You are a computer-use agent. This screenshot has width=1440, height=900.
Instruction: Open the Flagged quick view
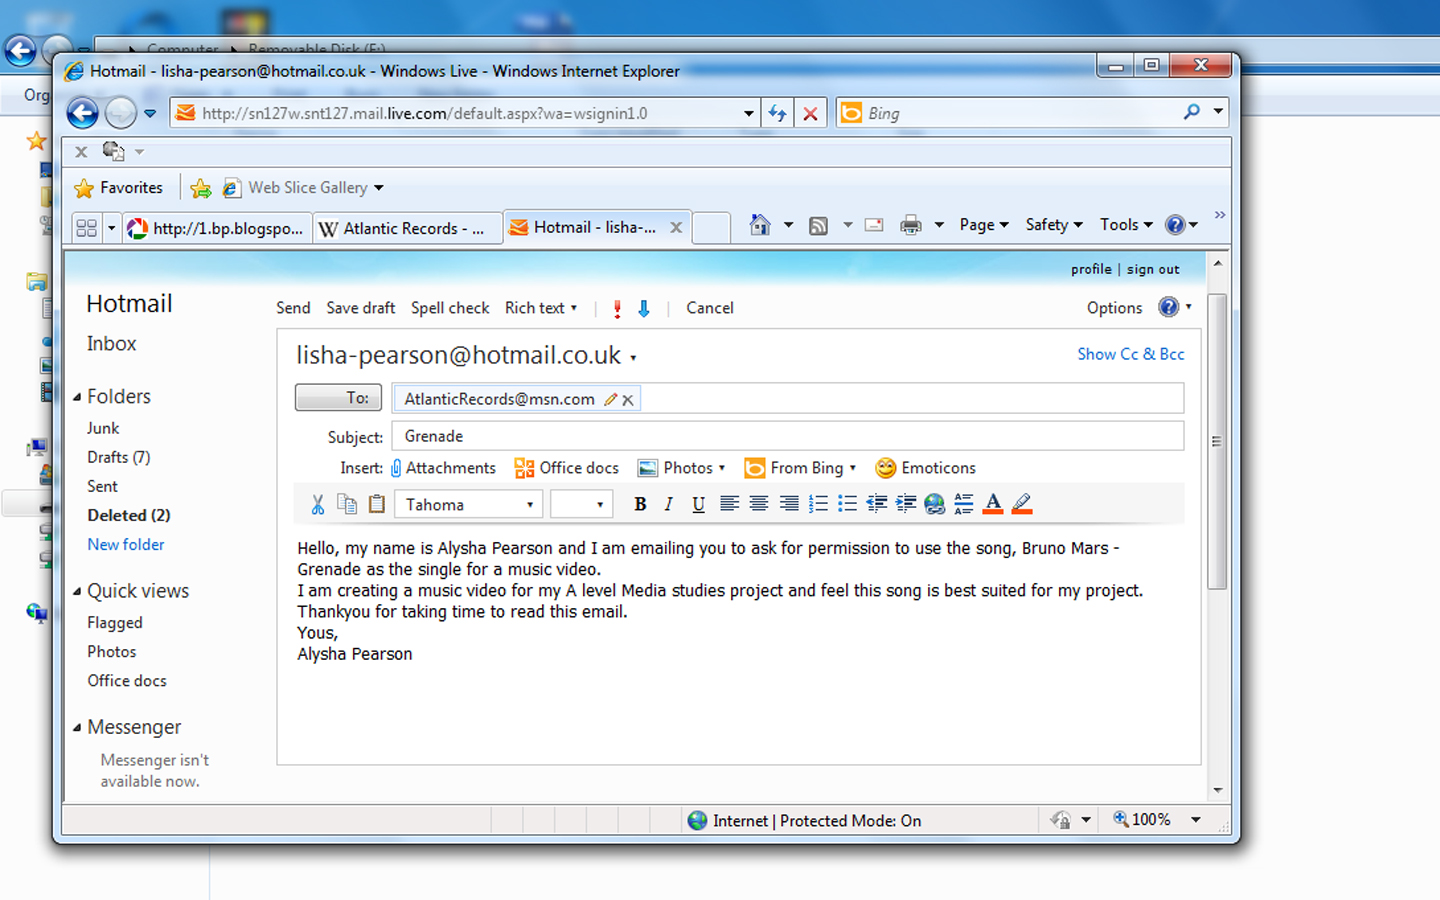point(115,622)
